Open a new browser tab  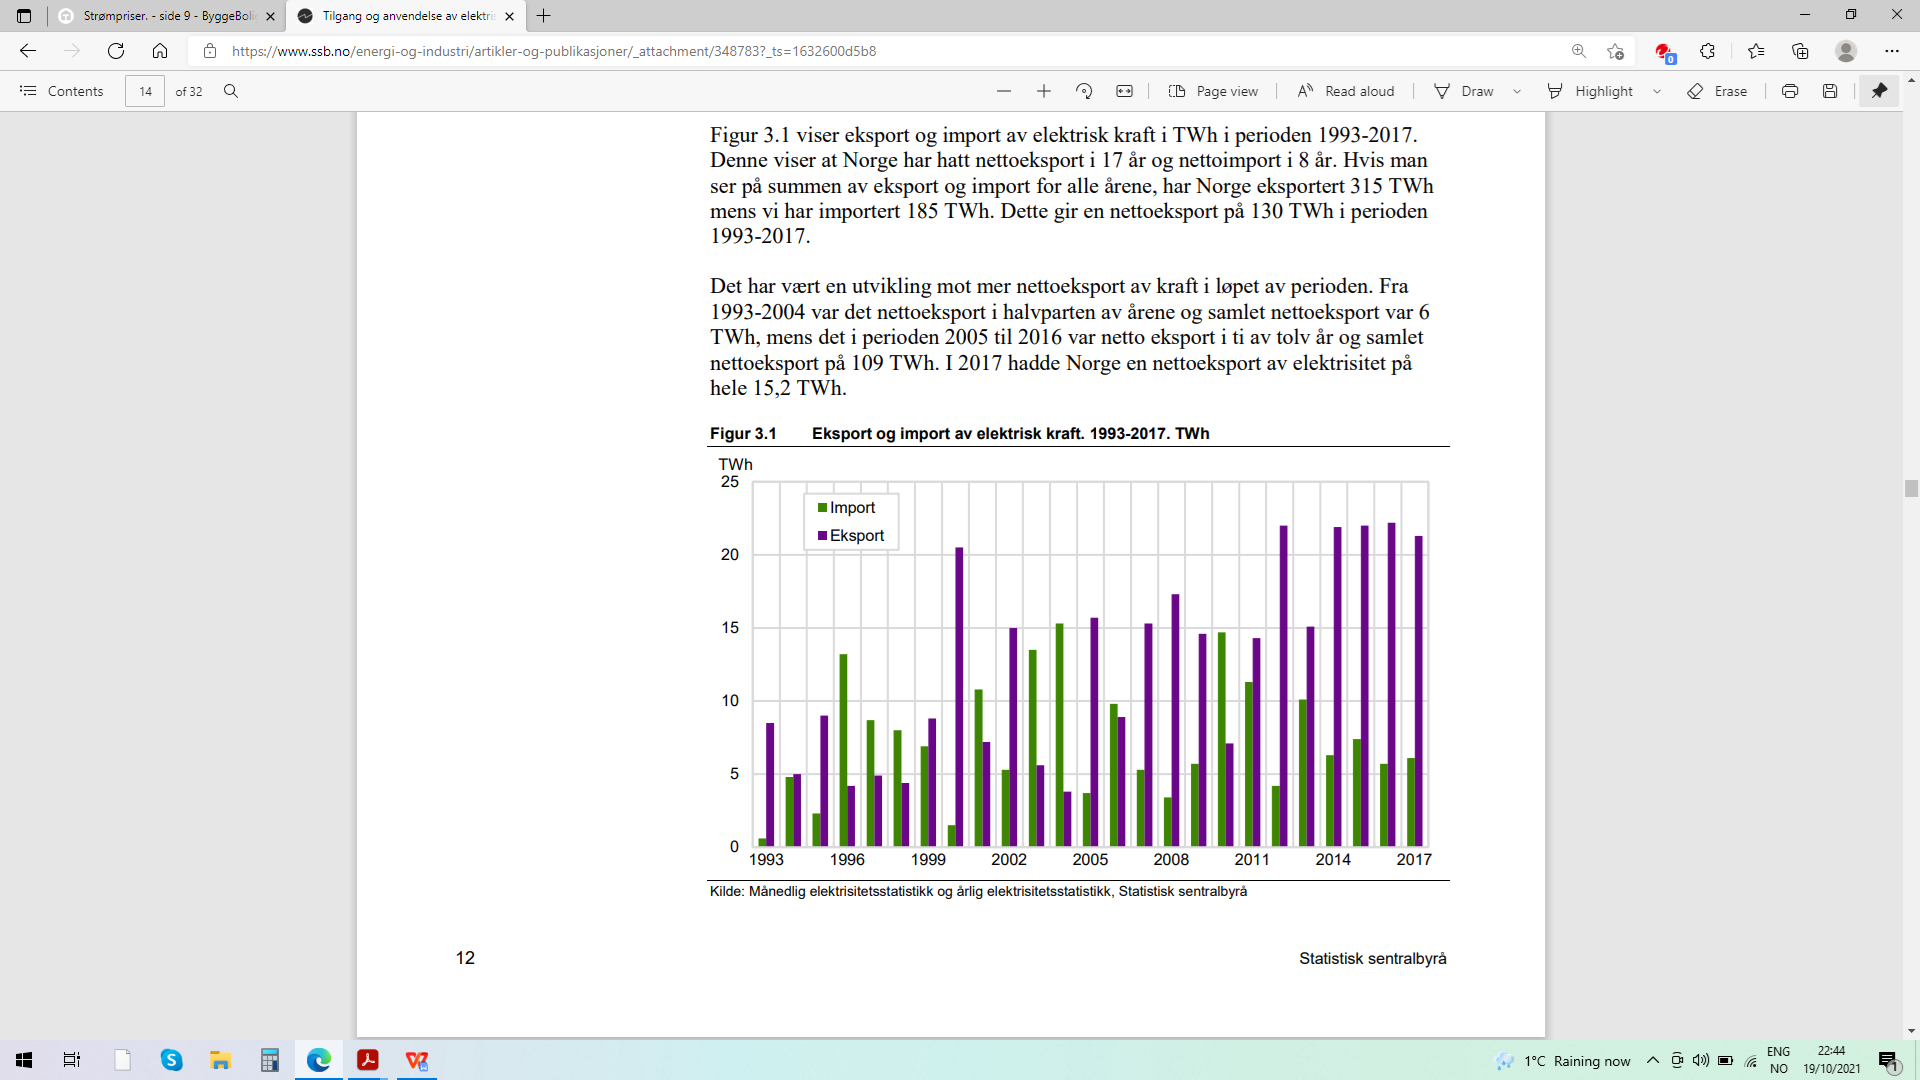pyautogui.click(x=543, y=16)
